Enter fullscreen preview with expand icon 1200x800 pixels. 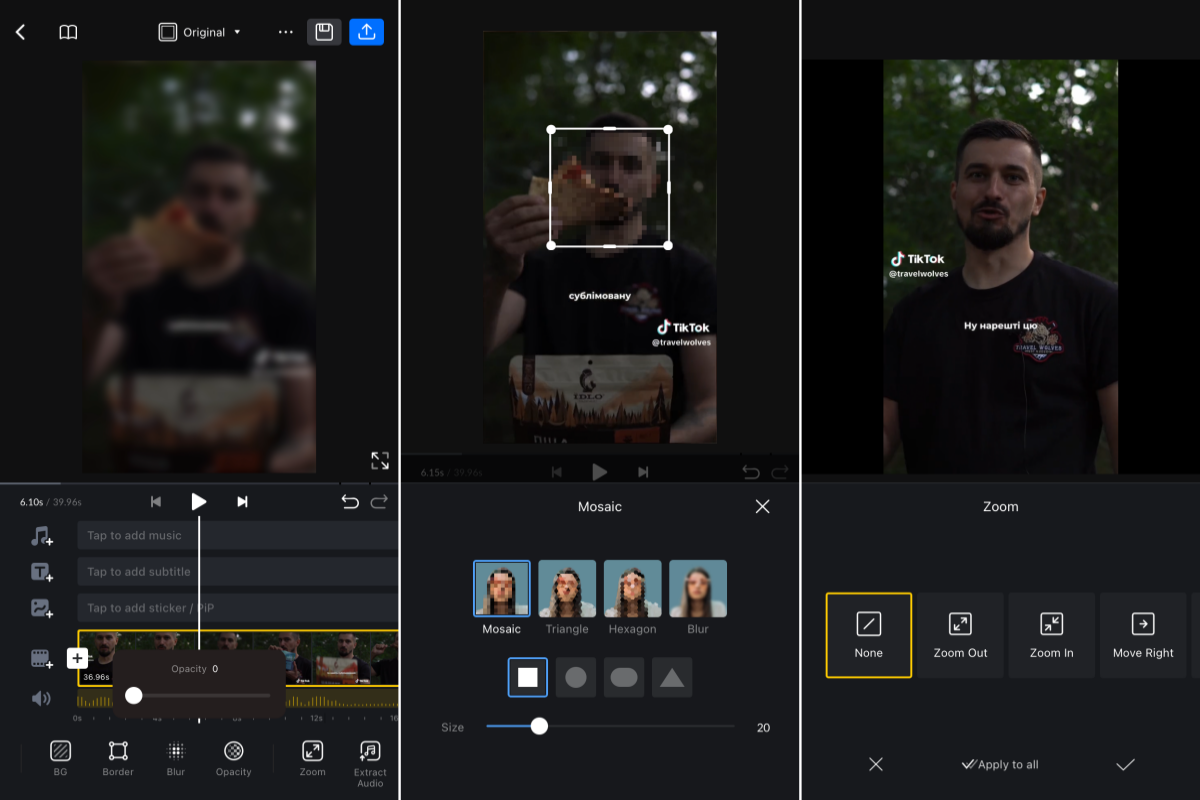380,460
